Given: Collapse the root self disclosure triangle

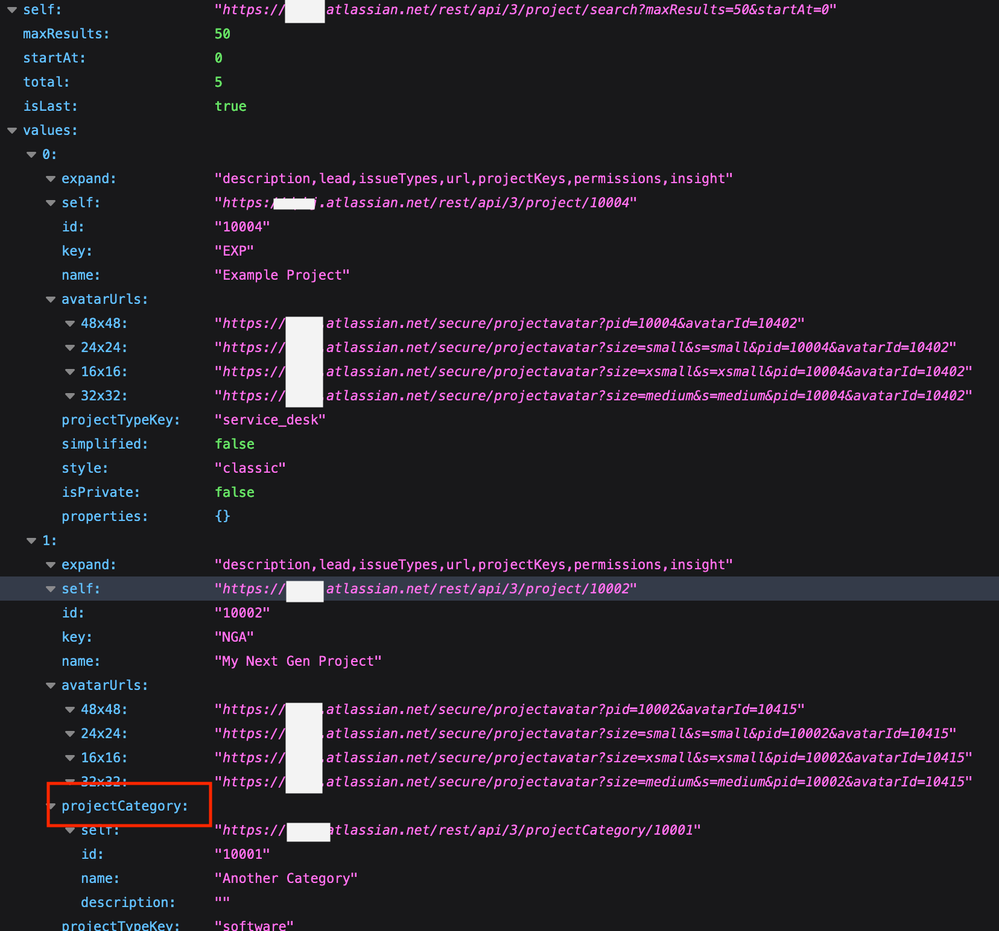Looking at the screenshot, I should coord(10,10).
